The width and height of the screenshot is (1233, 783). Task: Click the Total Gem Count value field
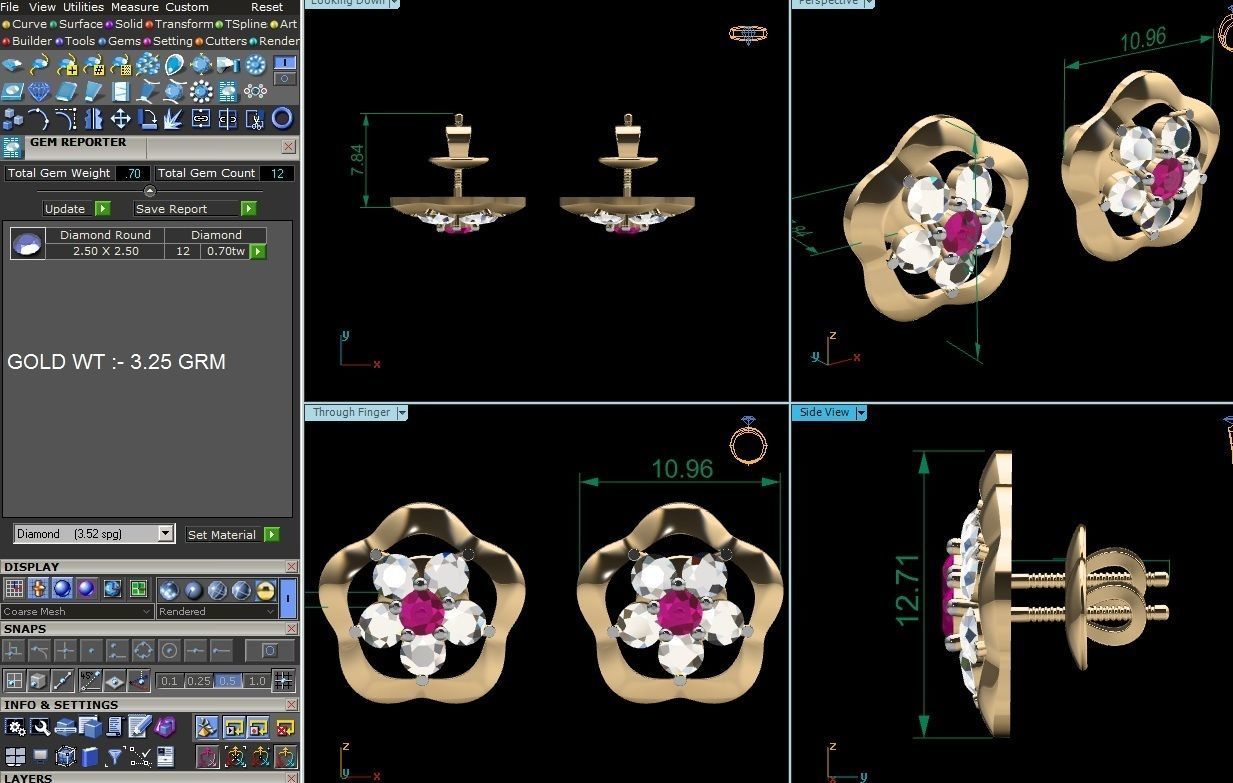pyautogui.click(x=276, y=173)
